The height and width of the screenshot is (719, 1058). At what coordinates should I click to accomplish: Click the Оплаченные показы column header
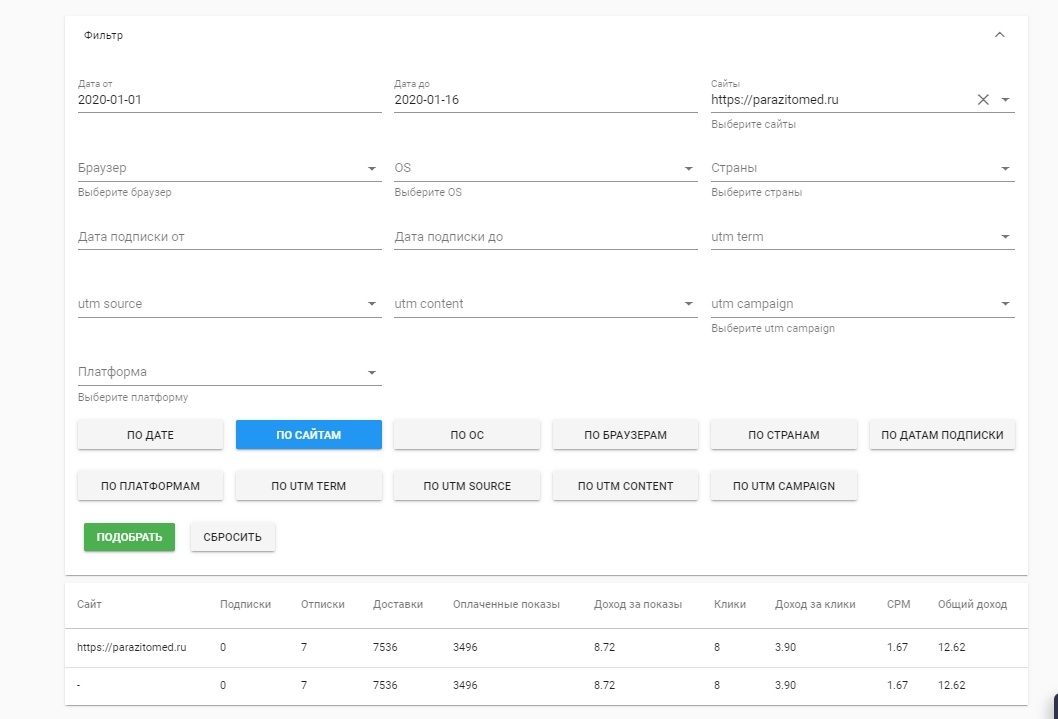(506, 604)
